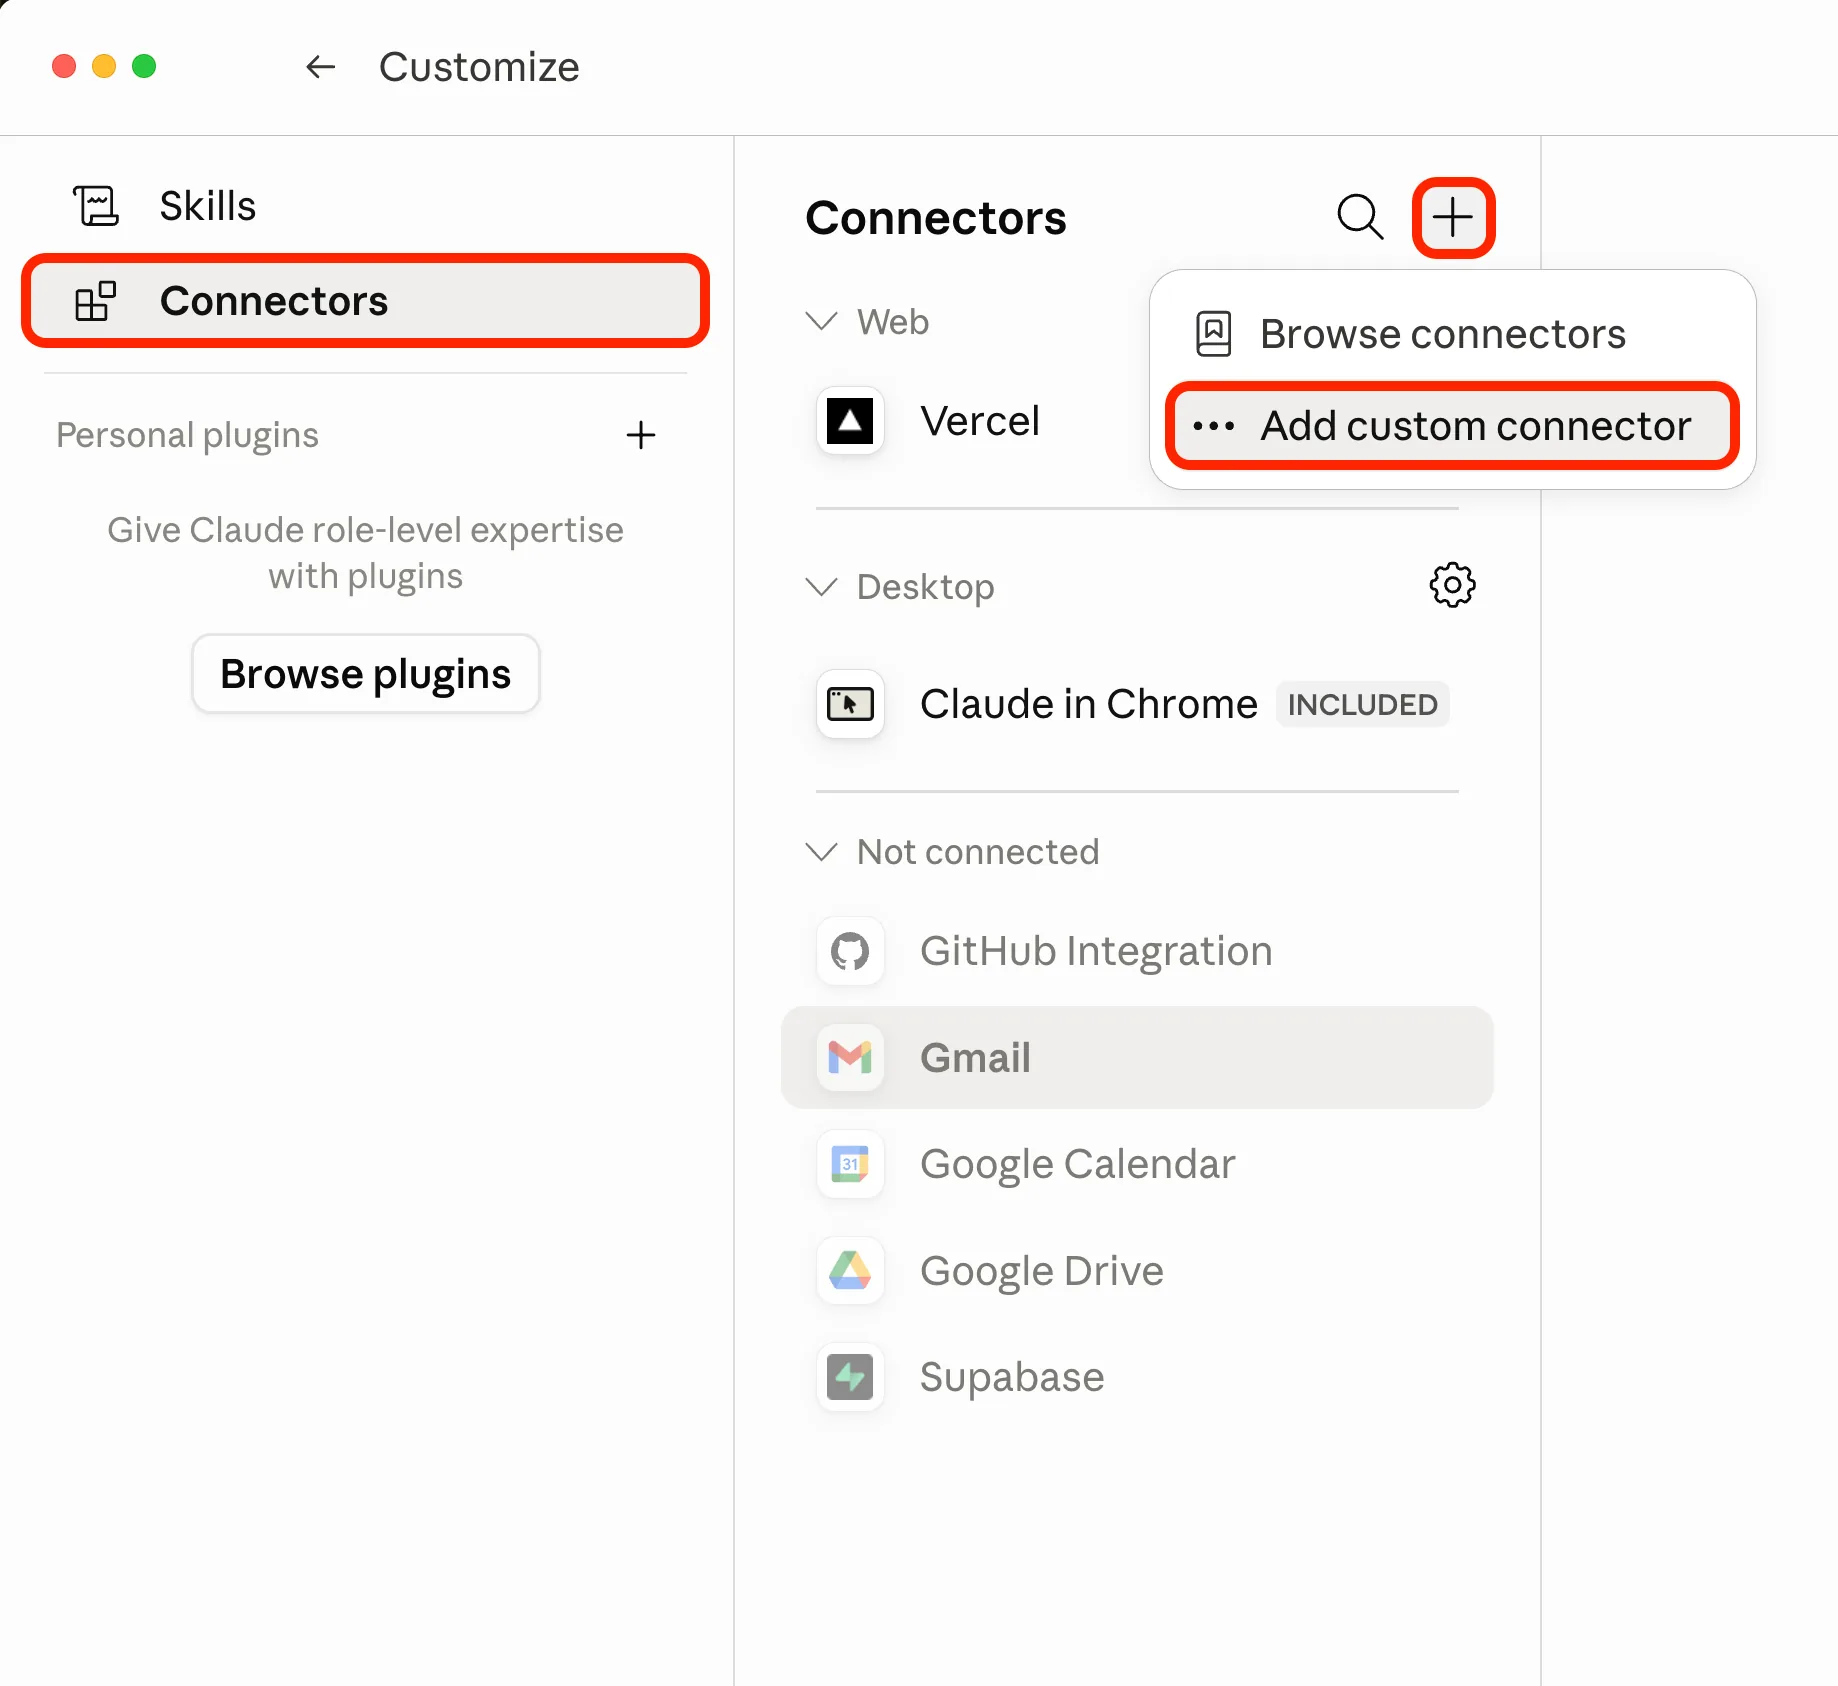Open GitHub Integration connector

1137,951
